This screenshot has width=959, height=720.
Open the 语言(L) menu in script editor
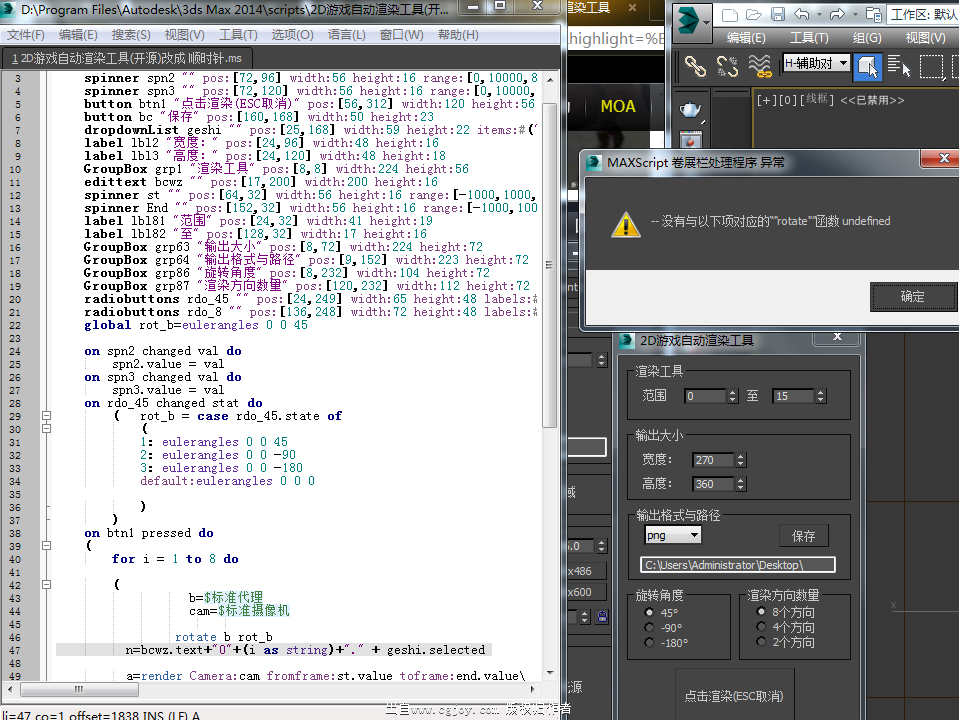tap(346, 35)
